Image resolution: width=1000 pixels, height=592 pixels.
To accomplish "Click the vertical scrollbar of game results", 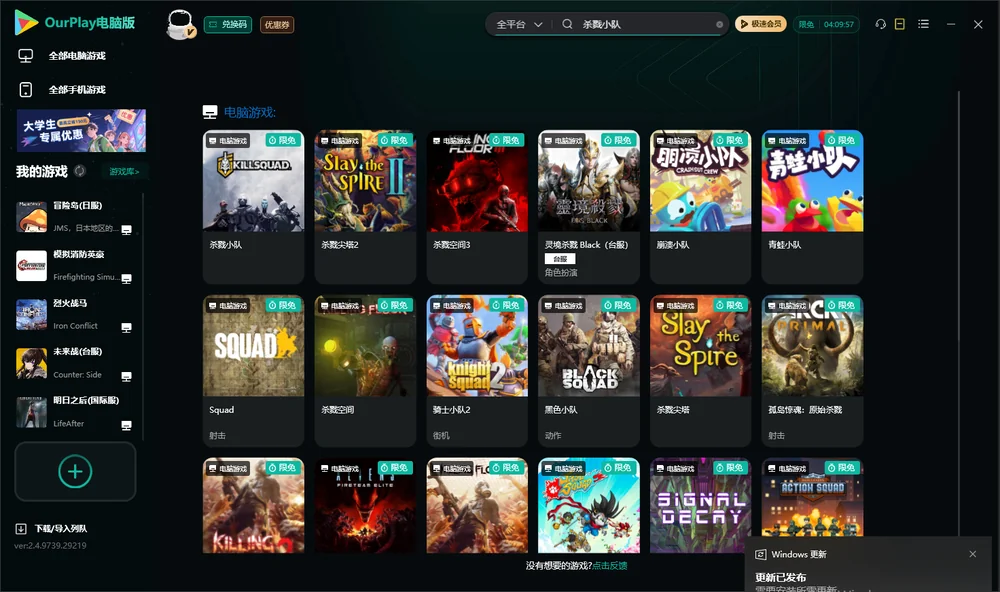I will pyautogui.click(x=958, y=313).
